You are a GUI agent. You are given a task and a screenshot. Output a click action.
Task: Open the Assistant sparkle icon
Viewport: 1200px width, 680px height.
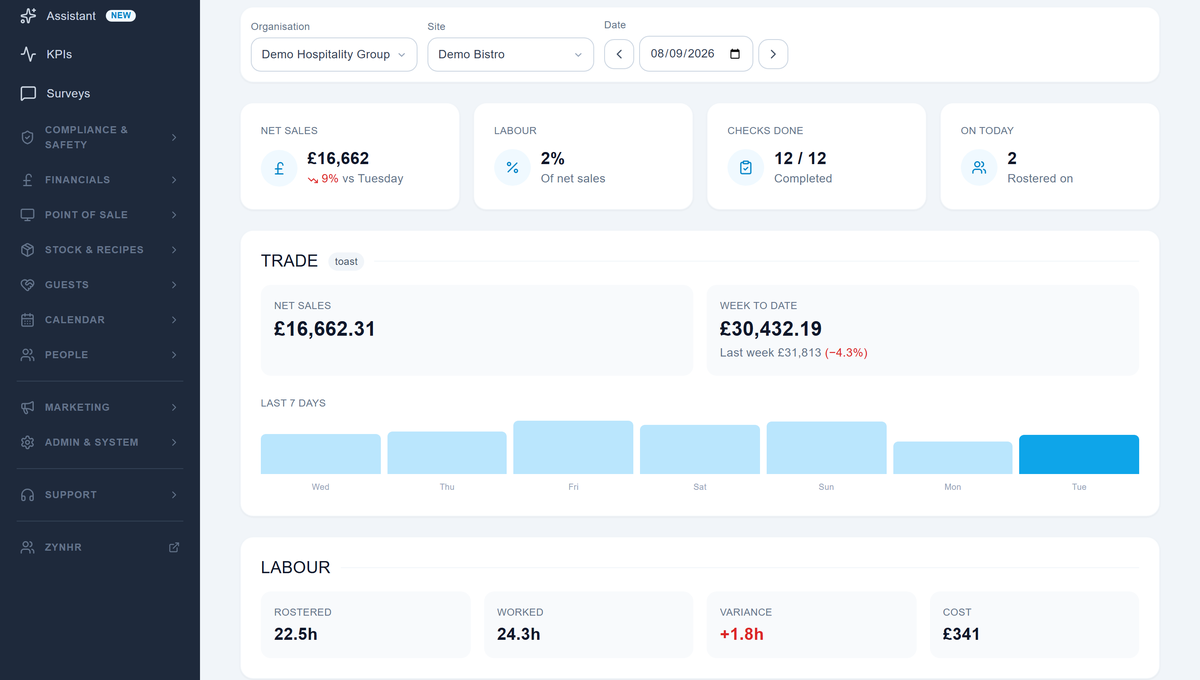(x=28, y=16)
